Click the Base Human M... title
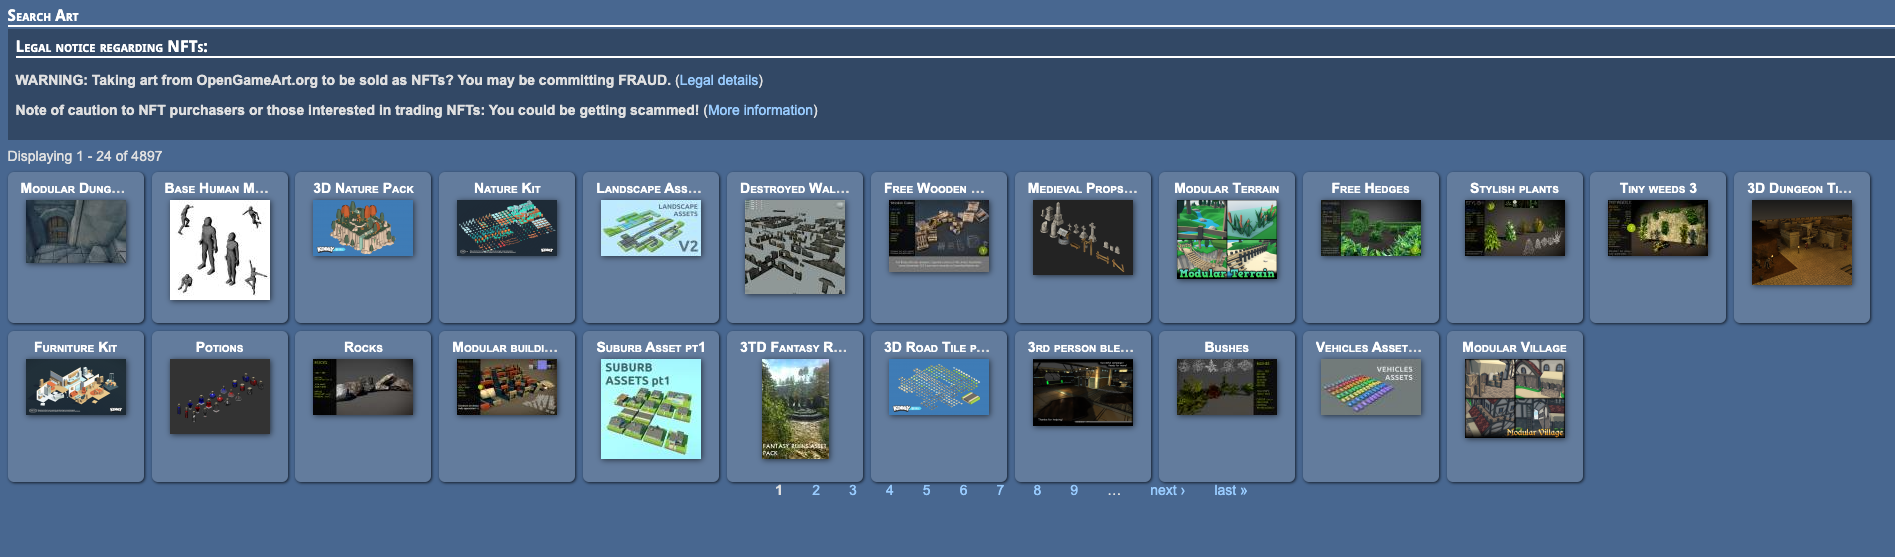The width and height of the screenshot is (1895, 557). (217, 188)
